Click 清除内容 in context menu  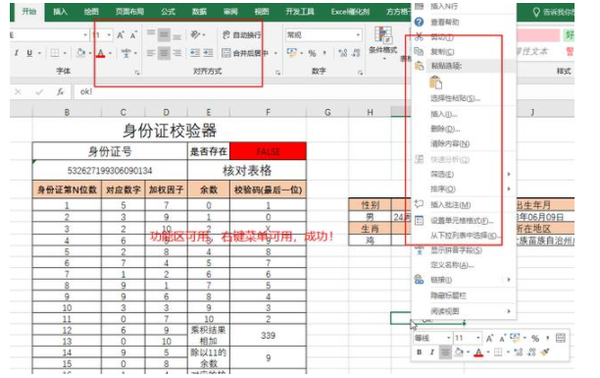tap(450, 144)
